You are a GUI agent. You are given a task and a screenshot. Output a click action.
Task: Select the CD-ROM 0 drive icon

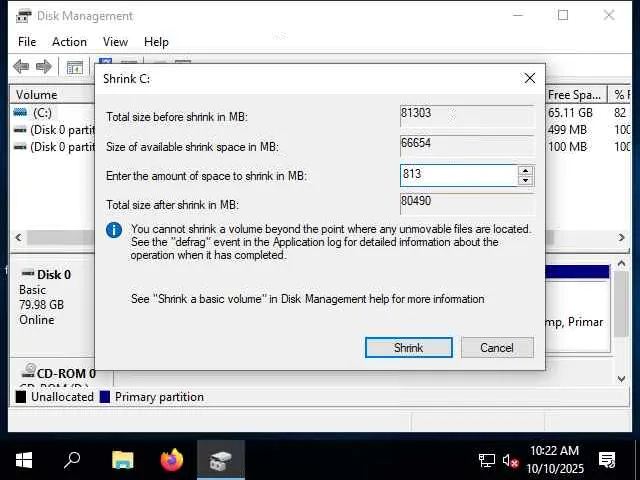(x=29, y=370)
